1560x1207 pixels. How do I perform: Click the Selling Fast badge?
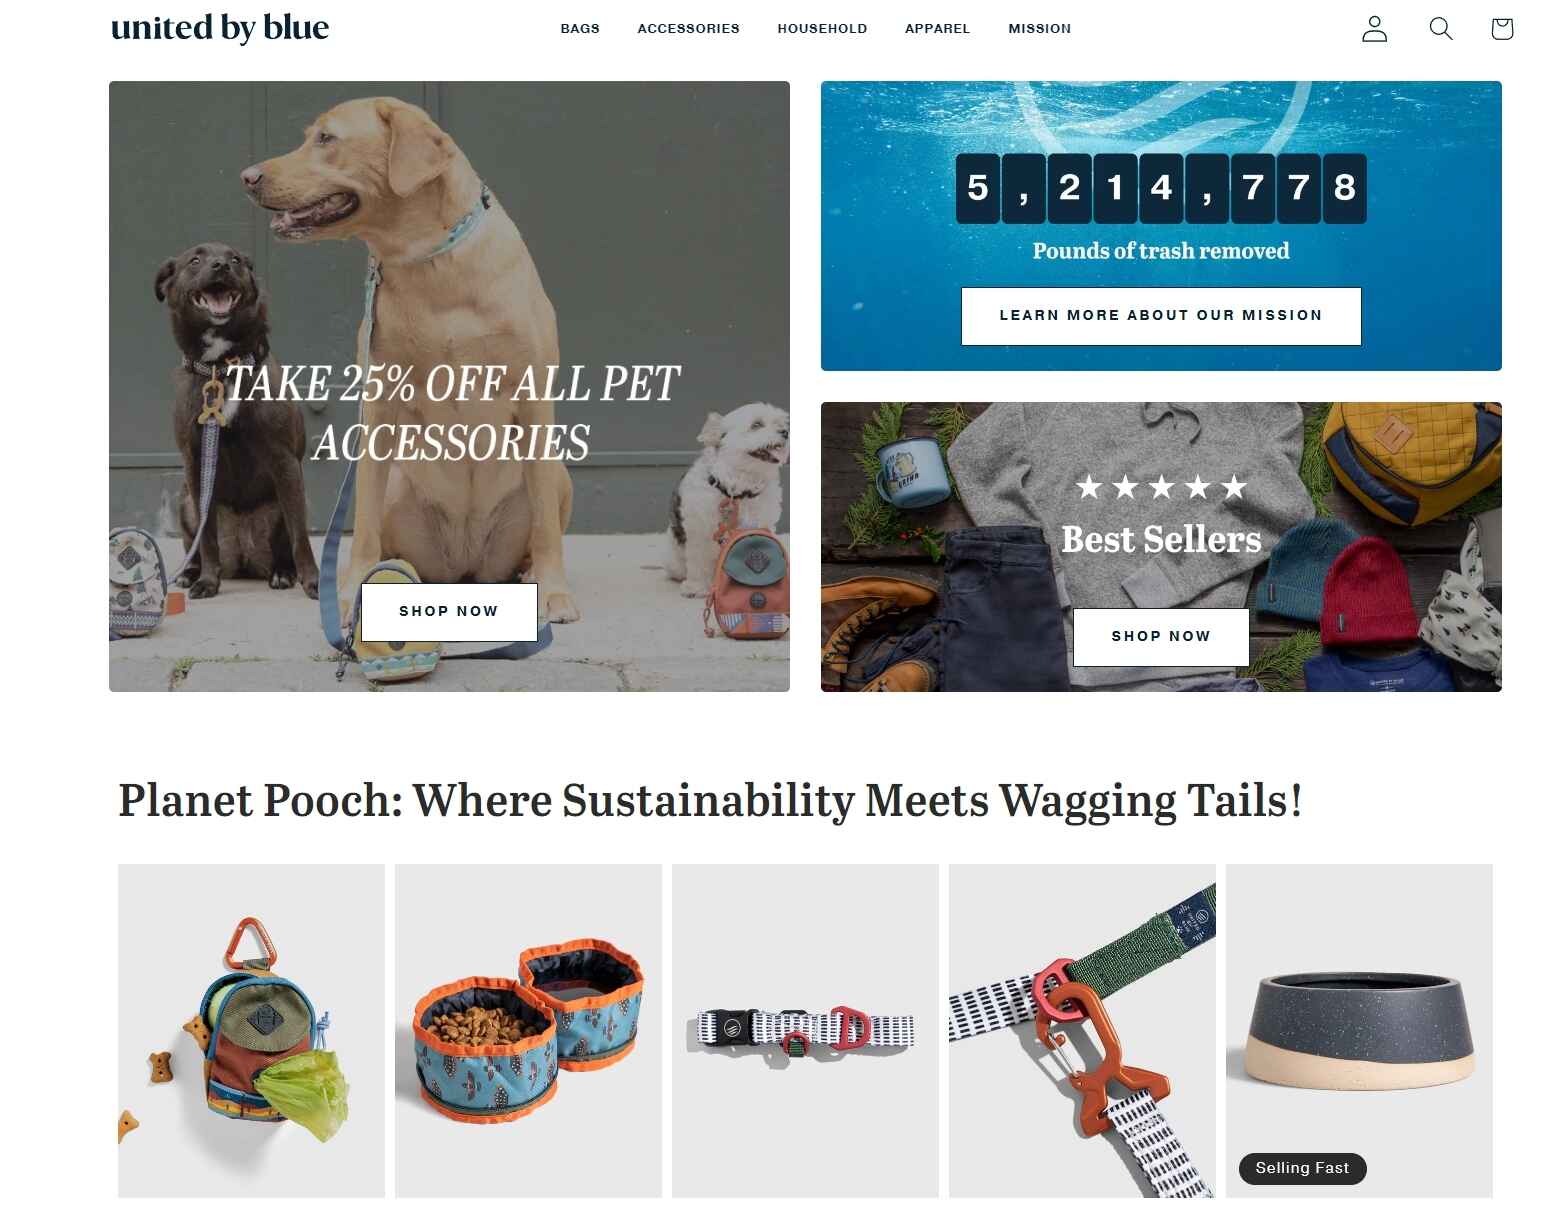coord(1303,1169)
